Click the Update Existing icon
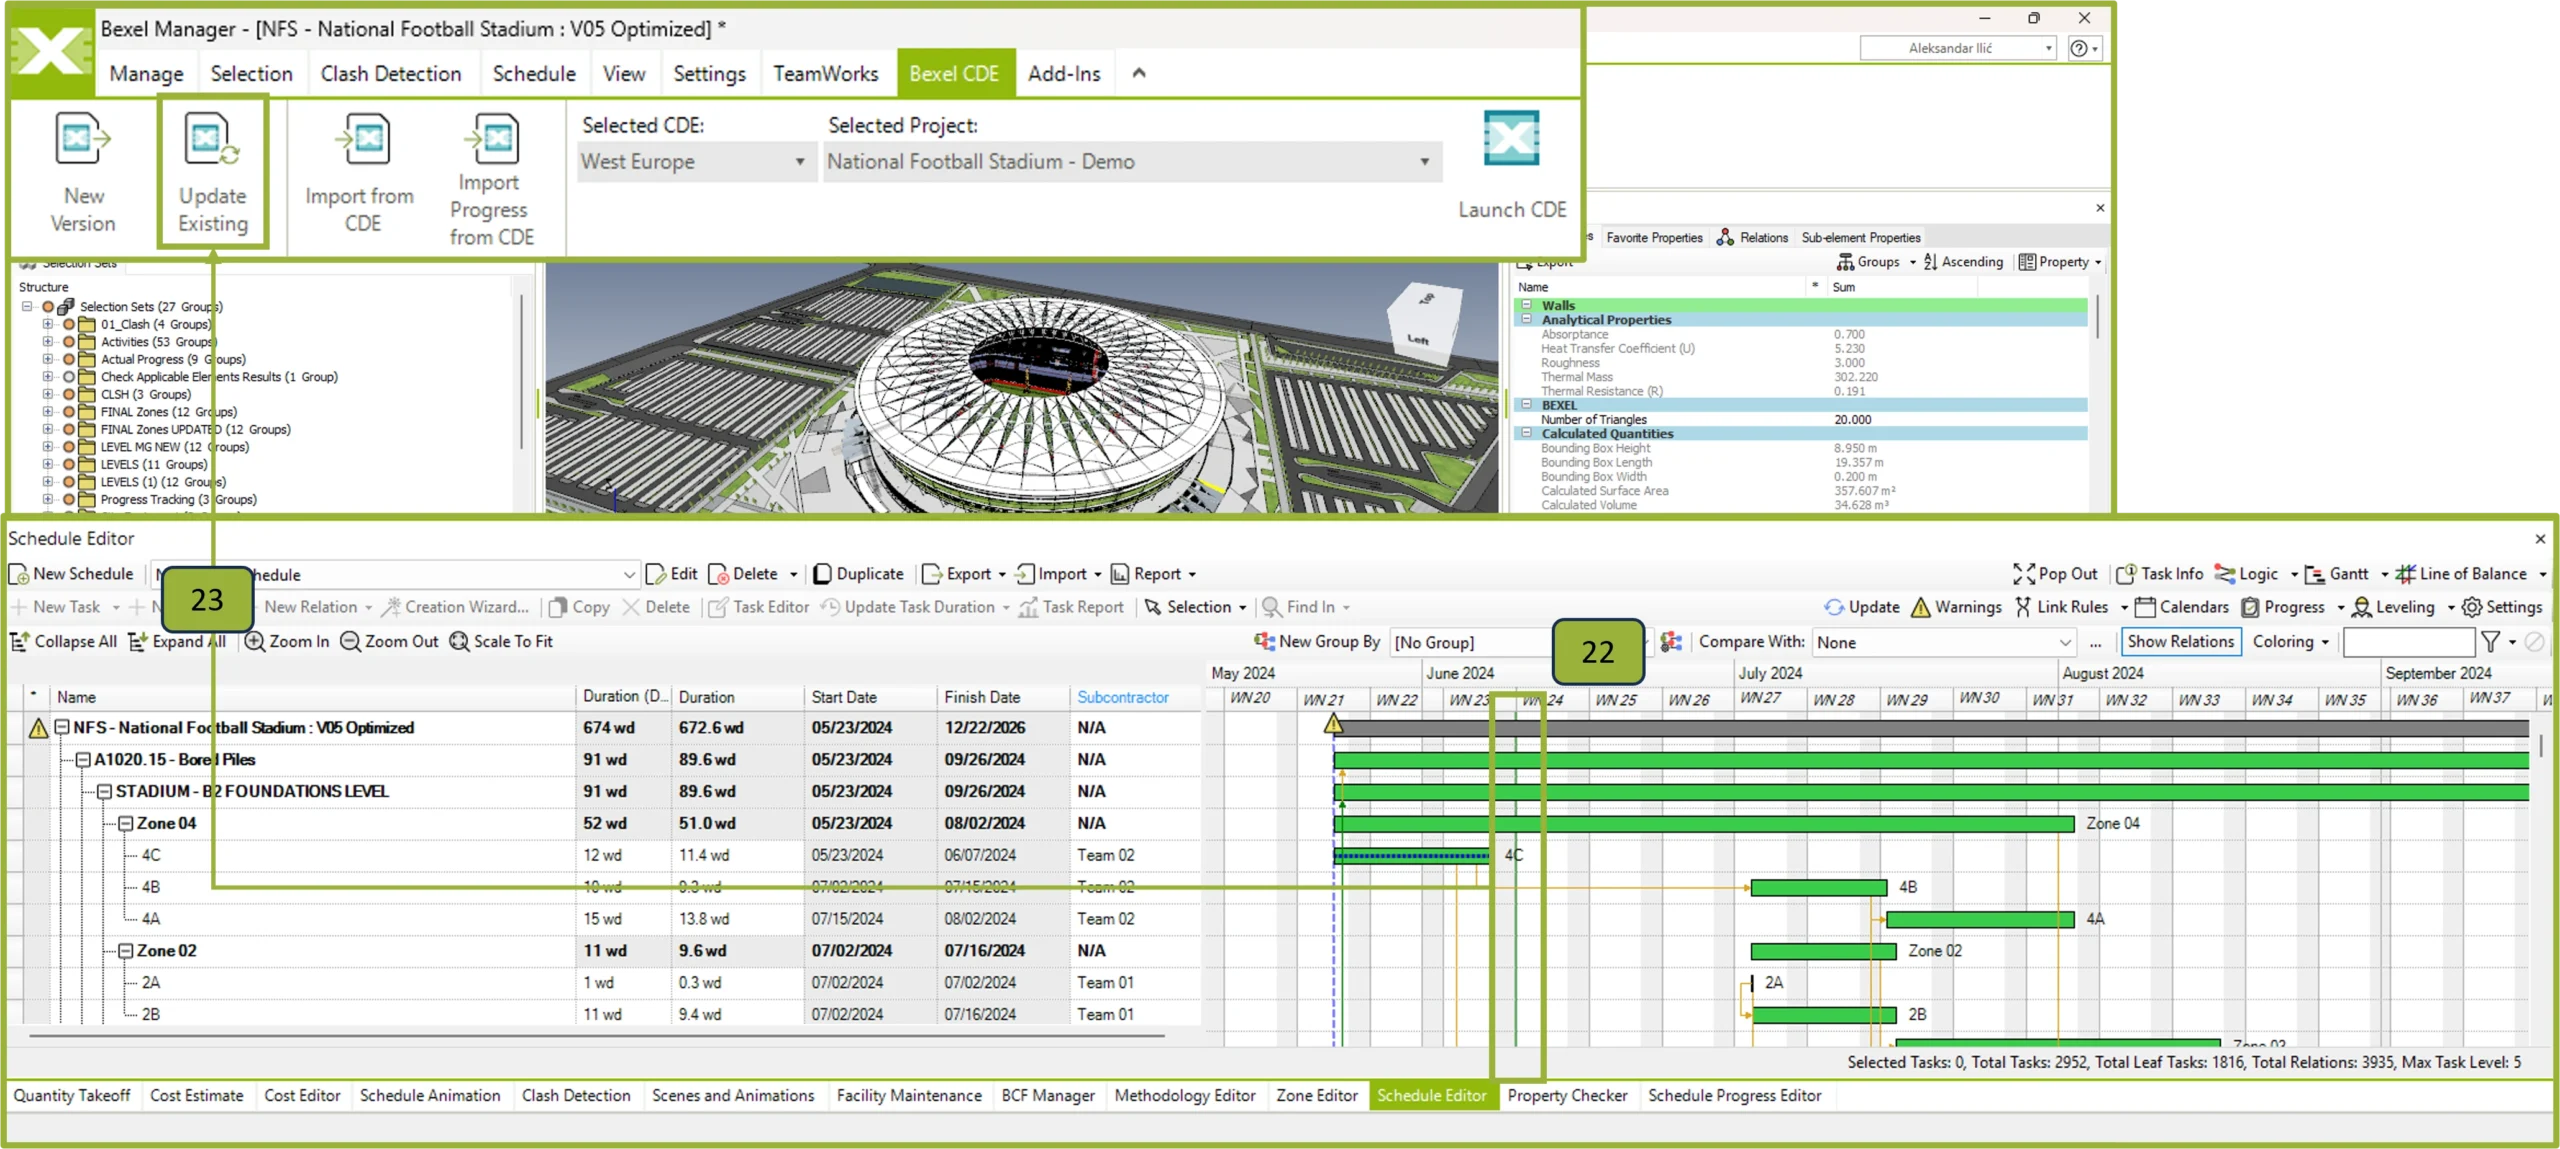2560x1149 pixels. (x=212, y=139)
